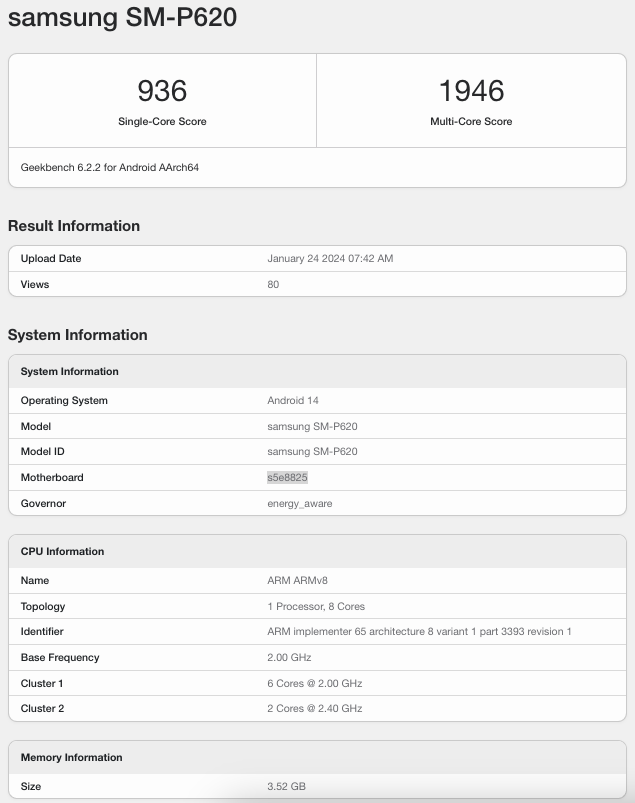This screenshot has height=803, width=635.
Task: Select the upload date January 24 2024 value
Action: click(330, 258)
